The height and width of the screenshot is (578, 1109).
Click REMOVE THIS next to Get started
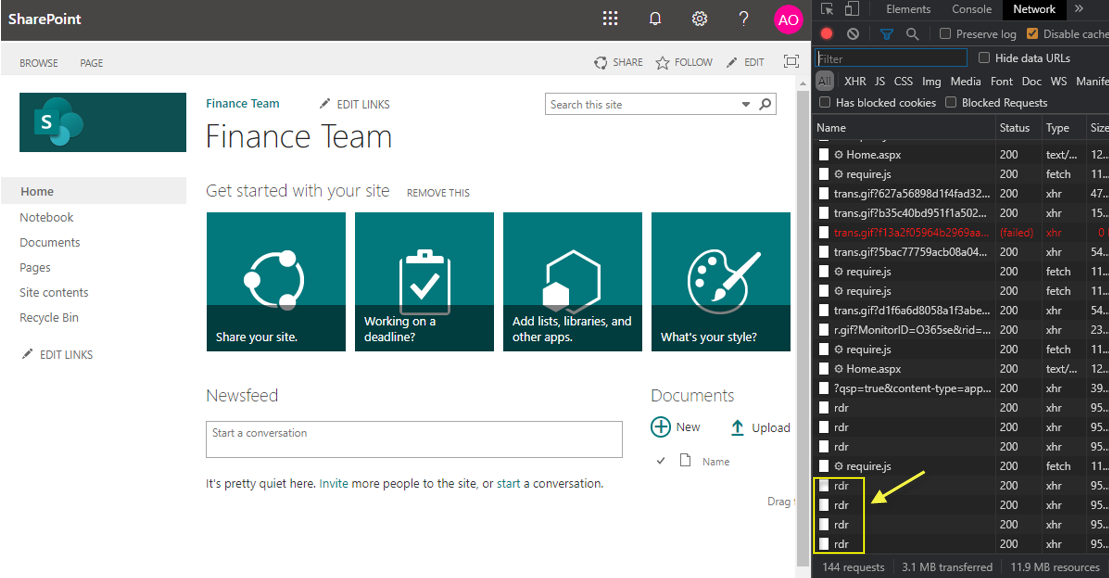click(438, 192)
